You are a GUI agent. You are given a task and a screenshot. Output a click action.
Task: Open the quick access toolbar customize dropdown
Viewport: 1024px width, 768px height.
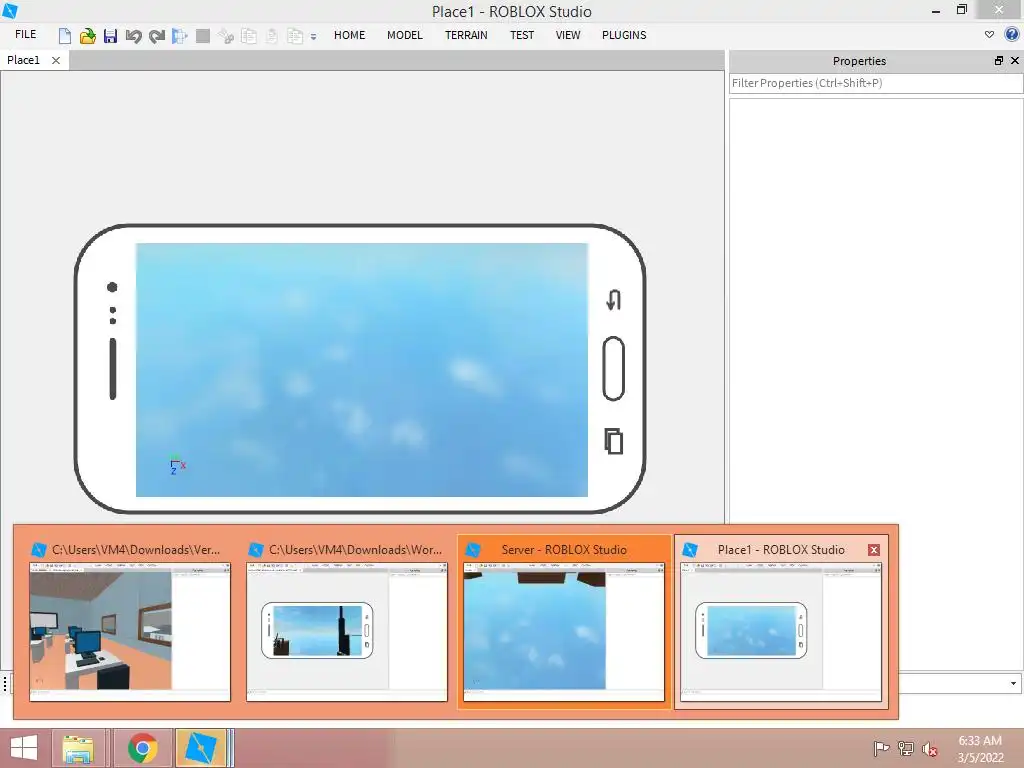[313, 37]
